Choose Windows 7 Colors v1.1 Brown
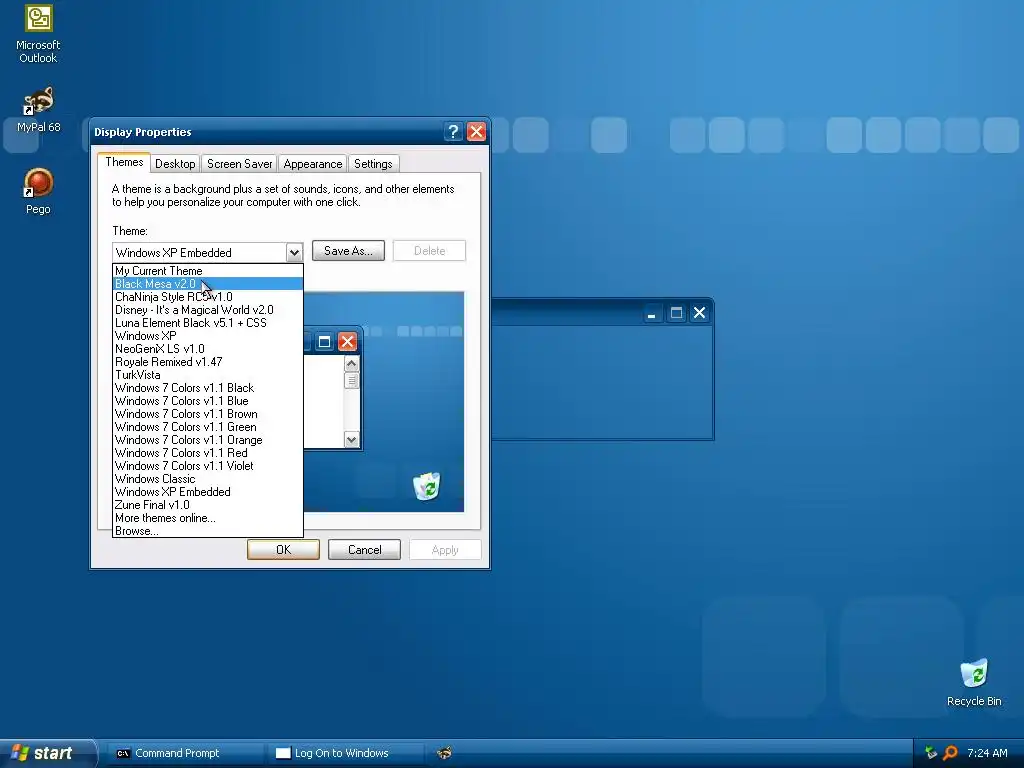Image resolution: width=1024 pixels, height=768 pixels. click(208, 414)
